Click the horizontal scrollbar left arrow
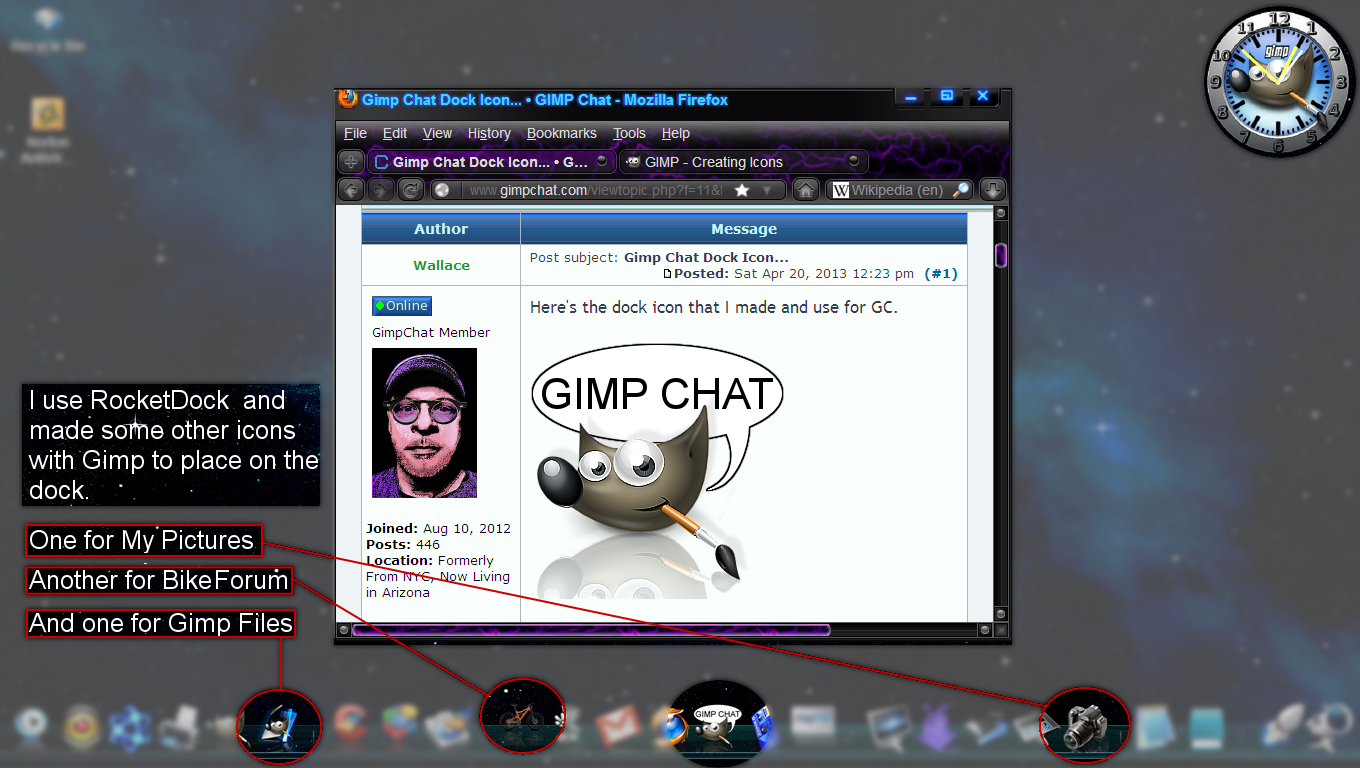The image size is (1360, 768). click(x=343, y=630)
